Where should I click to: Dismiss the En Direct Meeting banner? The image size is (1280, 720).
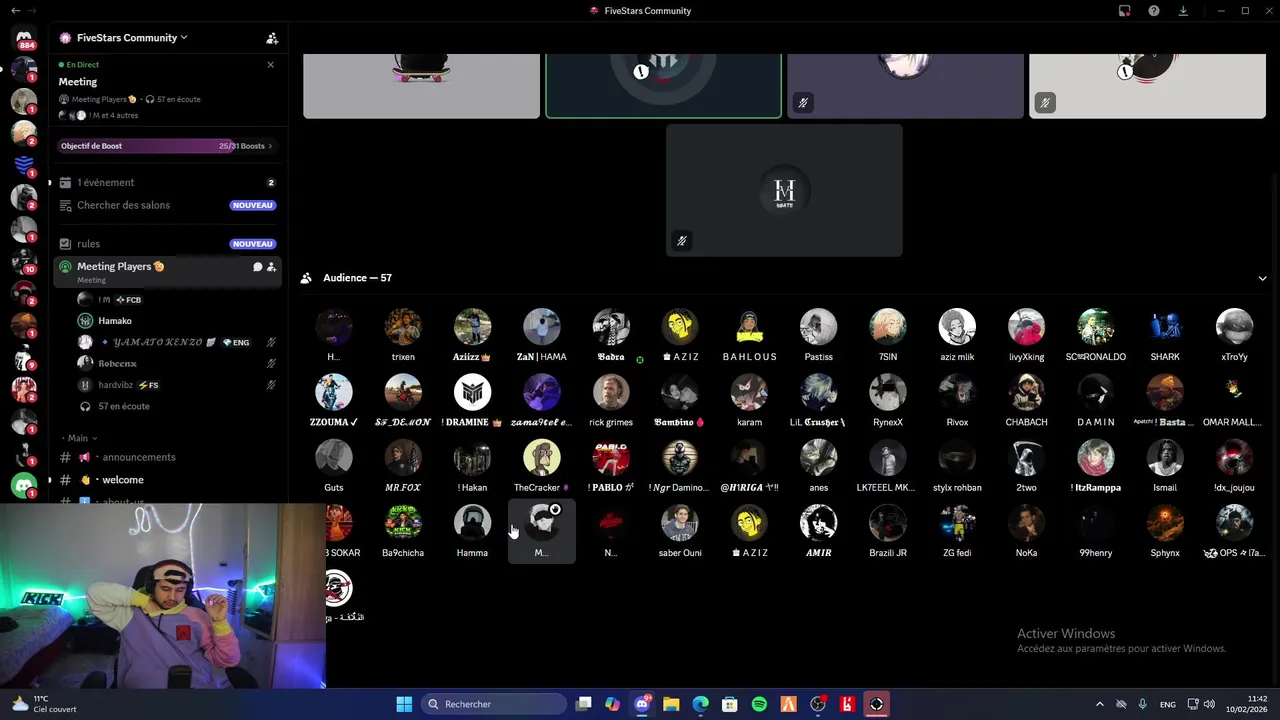tap(270, 64)
